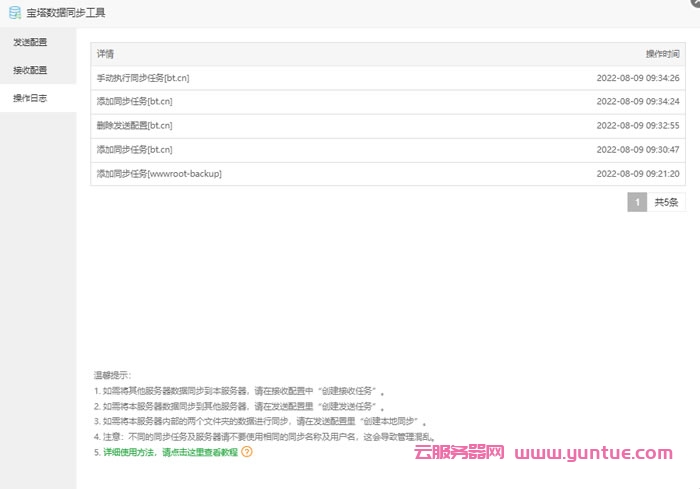
Task: Click the database icon in title bar
Action: point(15,13)
